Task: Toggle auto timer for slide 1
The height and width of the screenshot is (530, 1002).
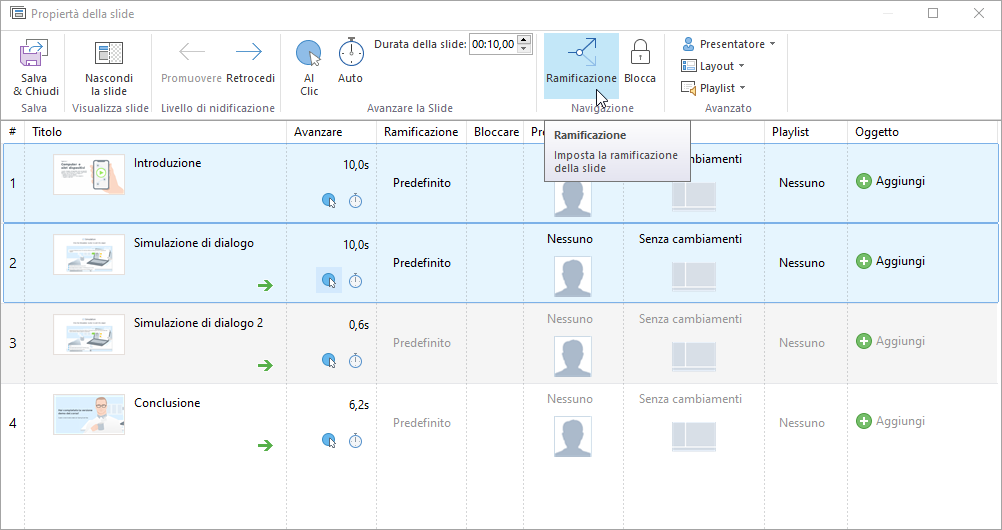Action: coord(355,201)
